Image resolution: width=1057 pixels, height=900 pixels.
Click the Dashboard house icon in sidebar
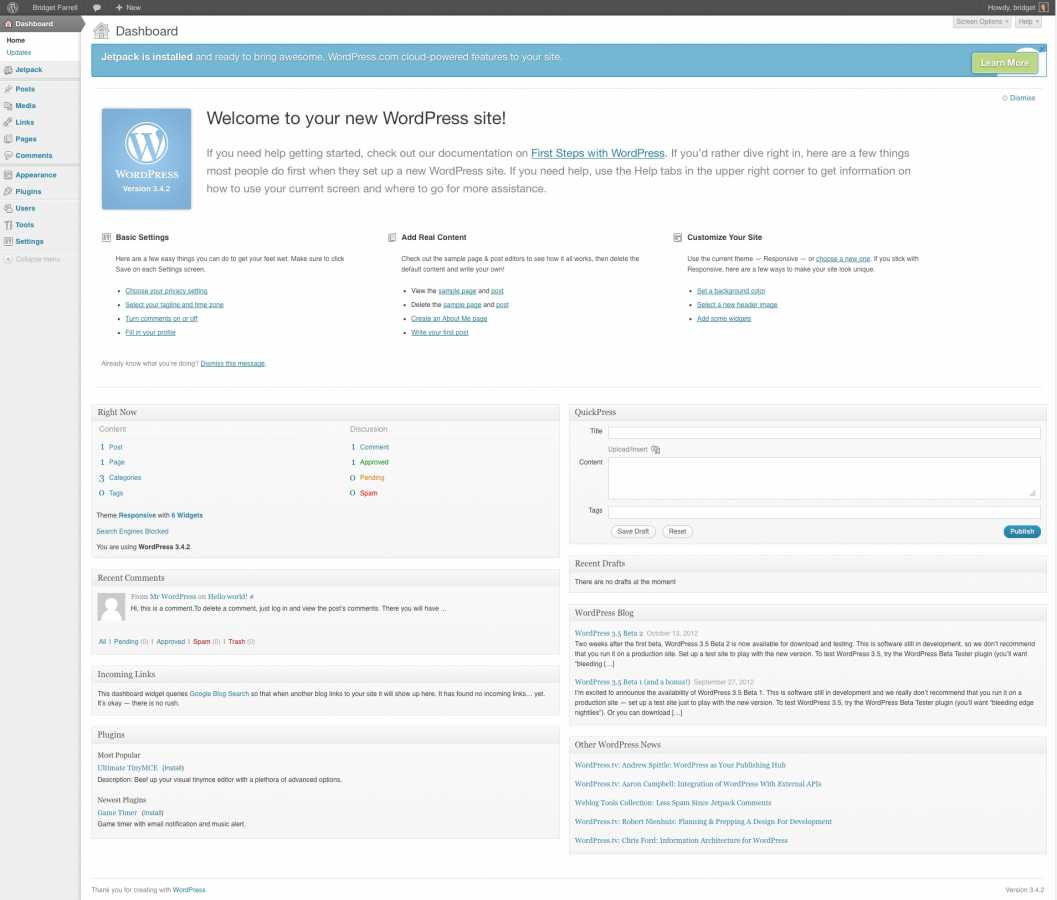(8, 24)
